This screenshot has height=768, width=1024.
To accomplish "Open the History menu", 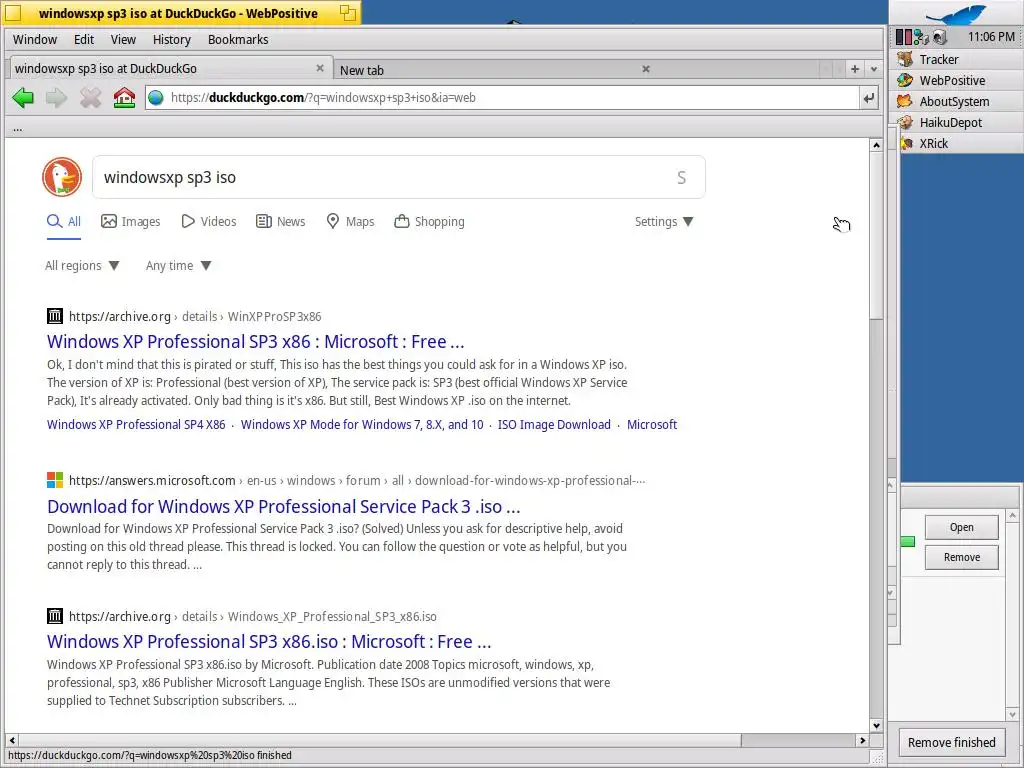I will tap(172, 39).
